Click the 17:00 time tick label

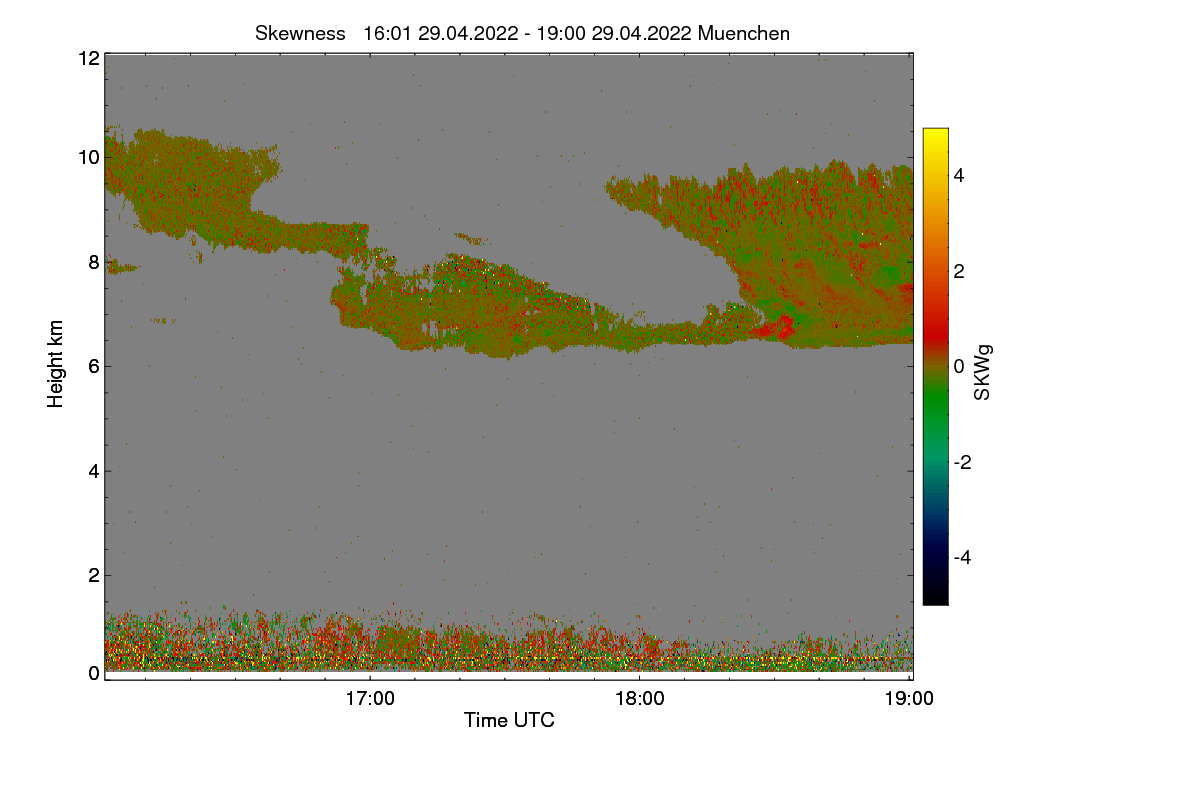(x=370, y=699)
